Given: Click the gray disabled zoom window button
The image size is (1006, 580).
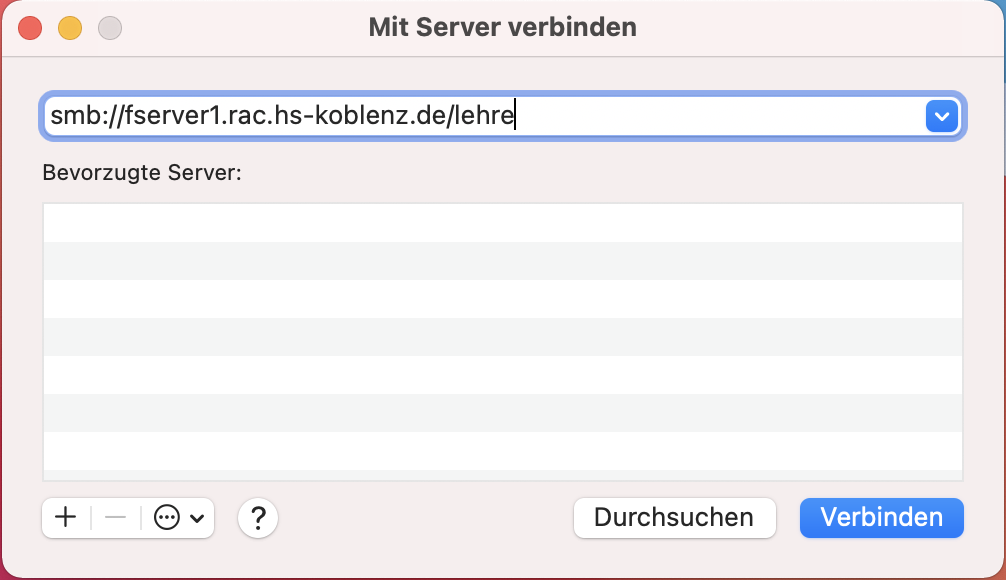Looking at the screenshot, I should 110,27.
